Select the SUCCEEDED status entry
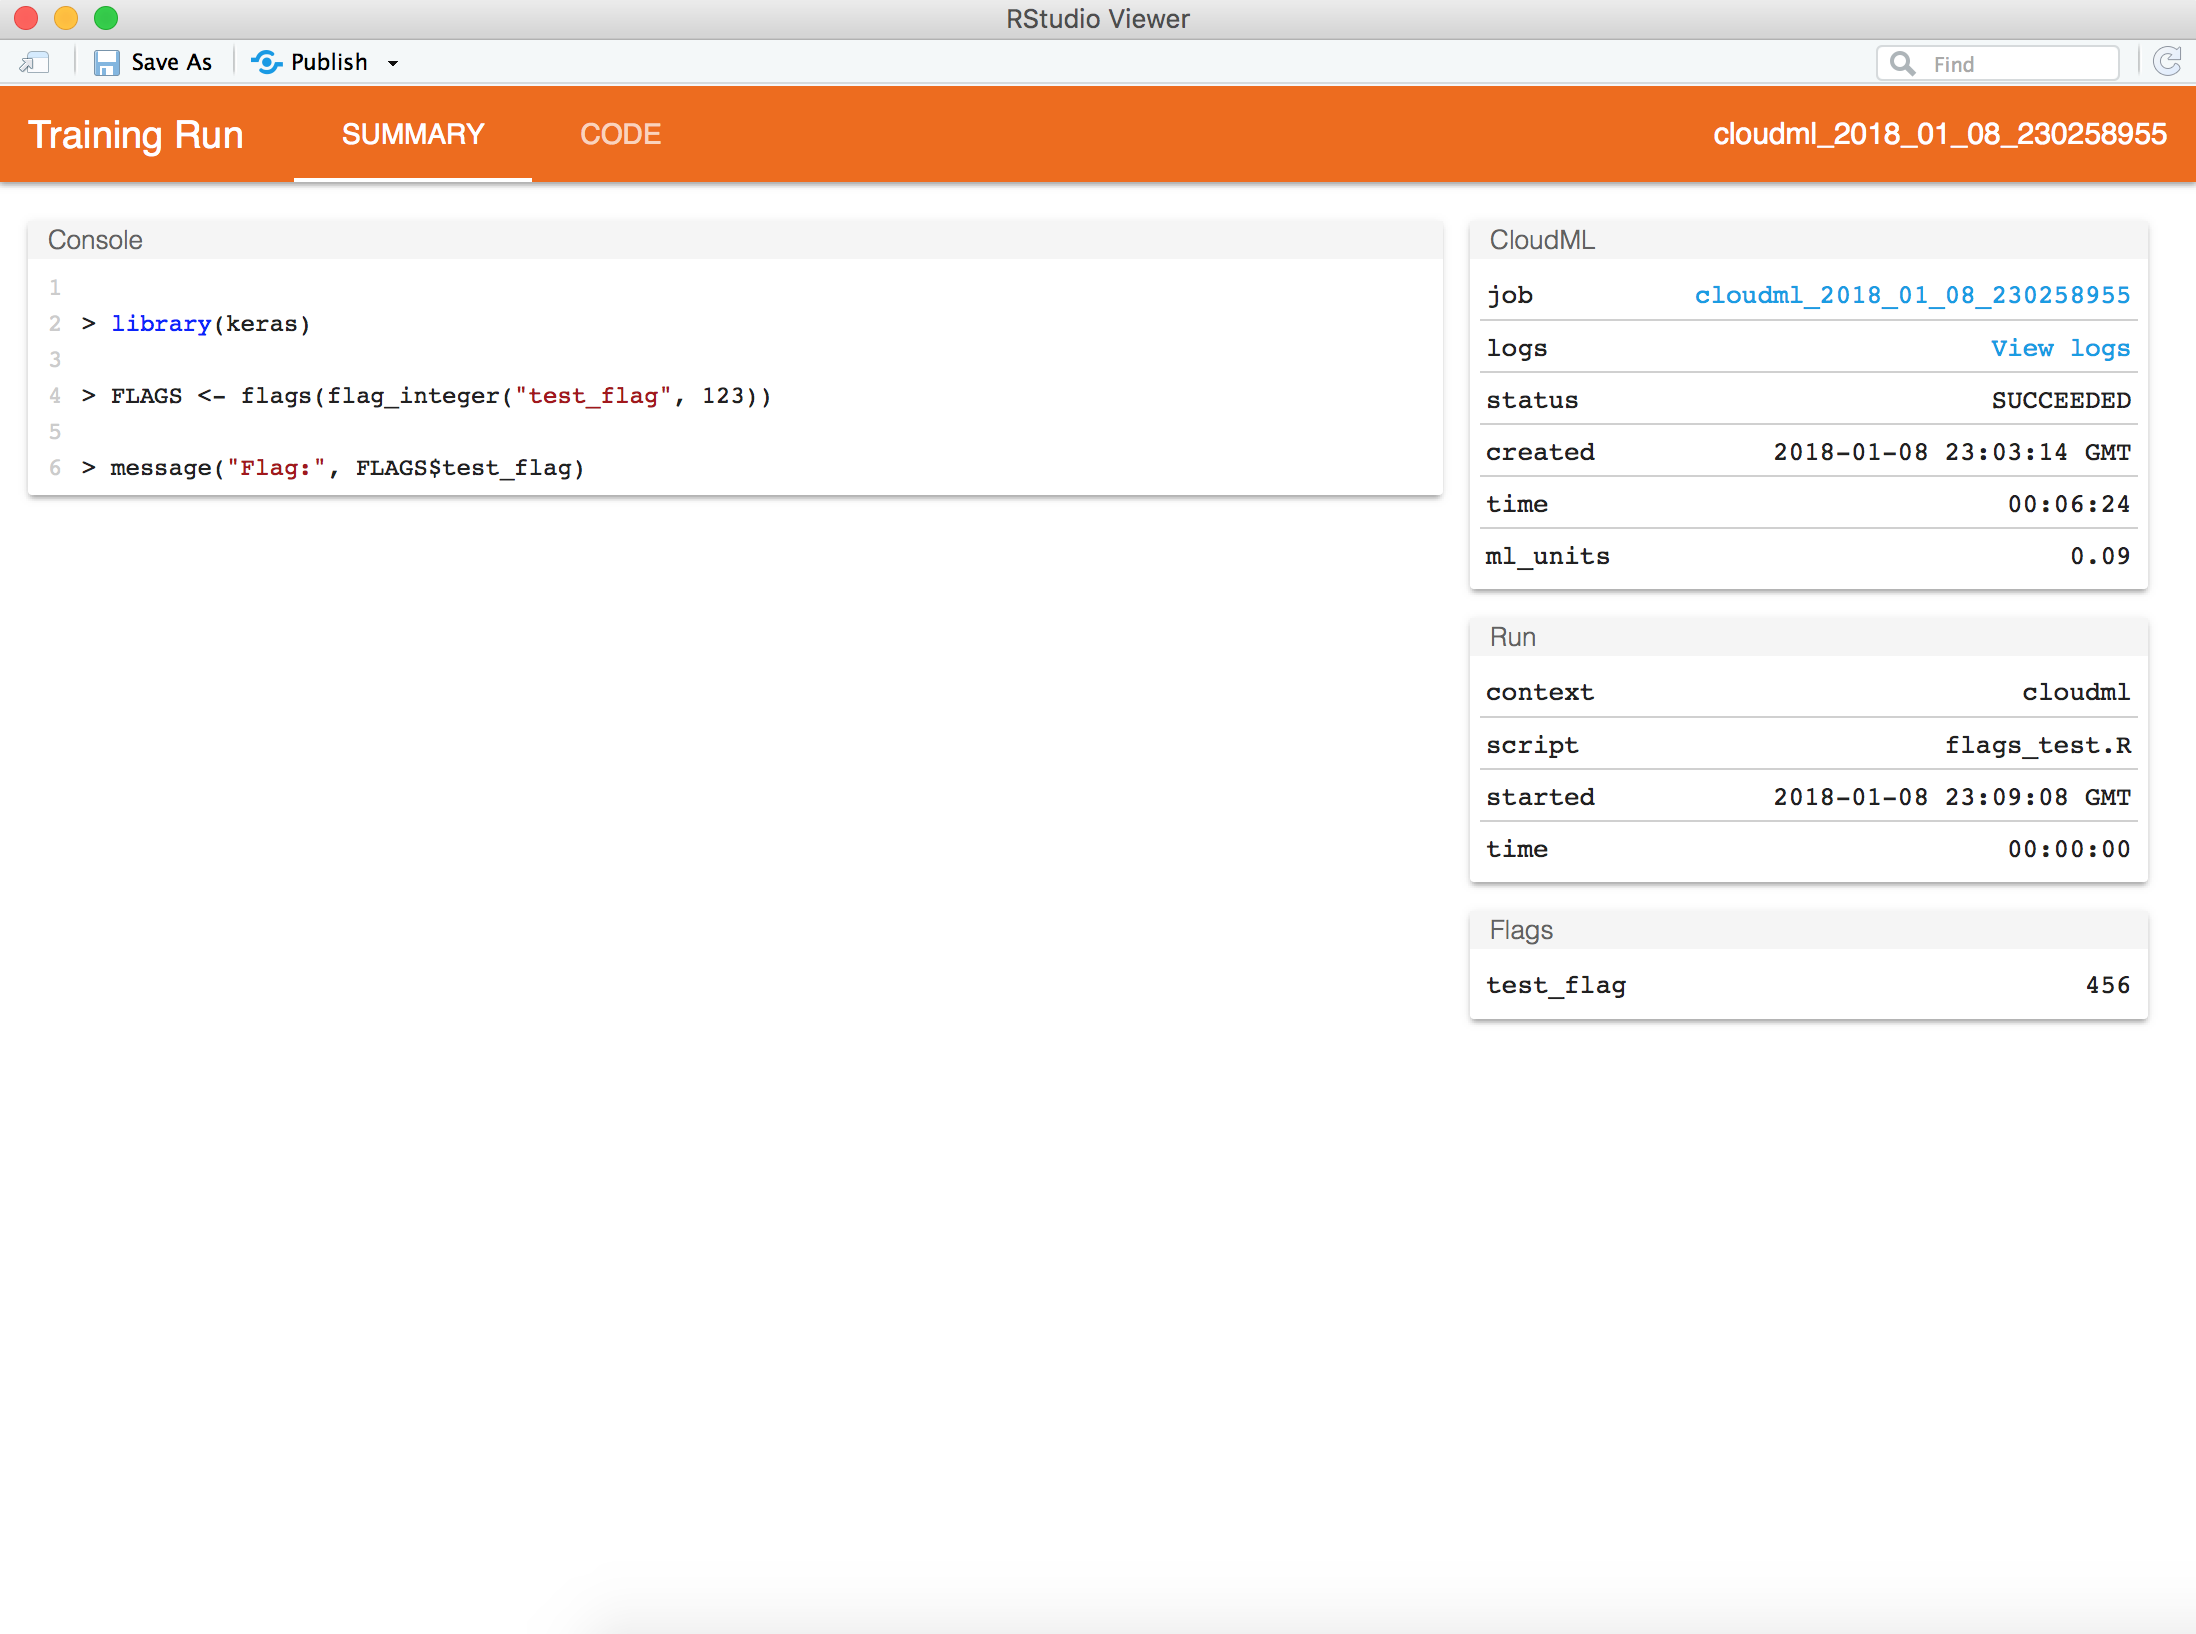 coord(2059,400)
